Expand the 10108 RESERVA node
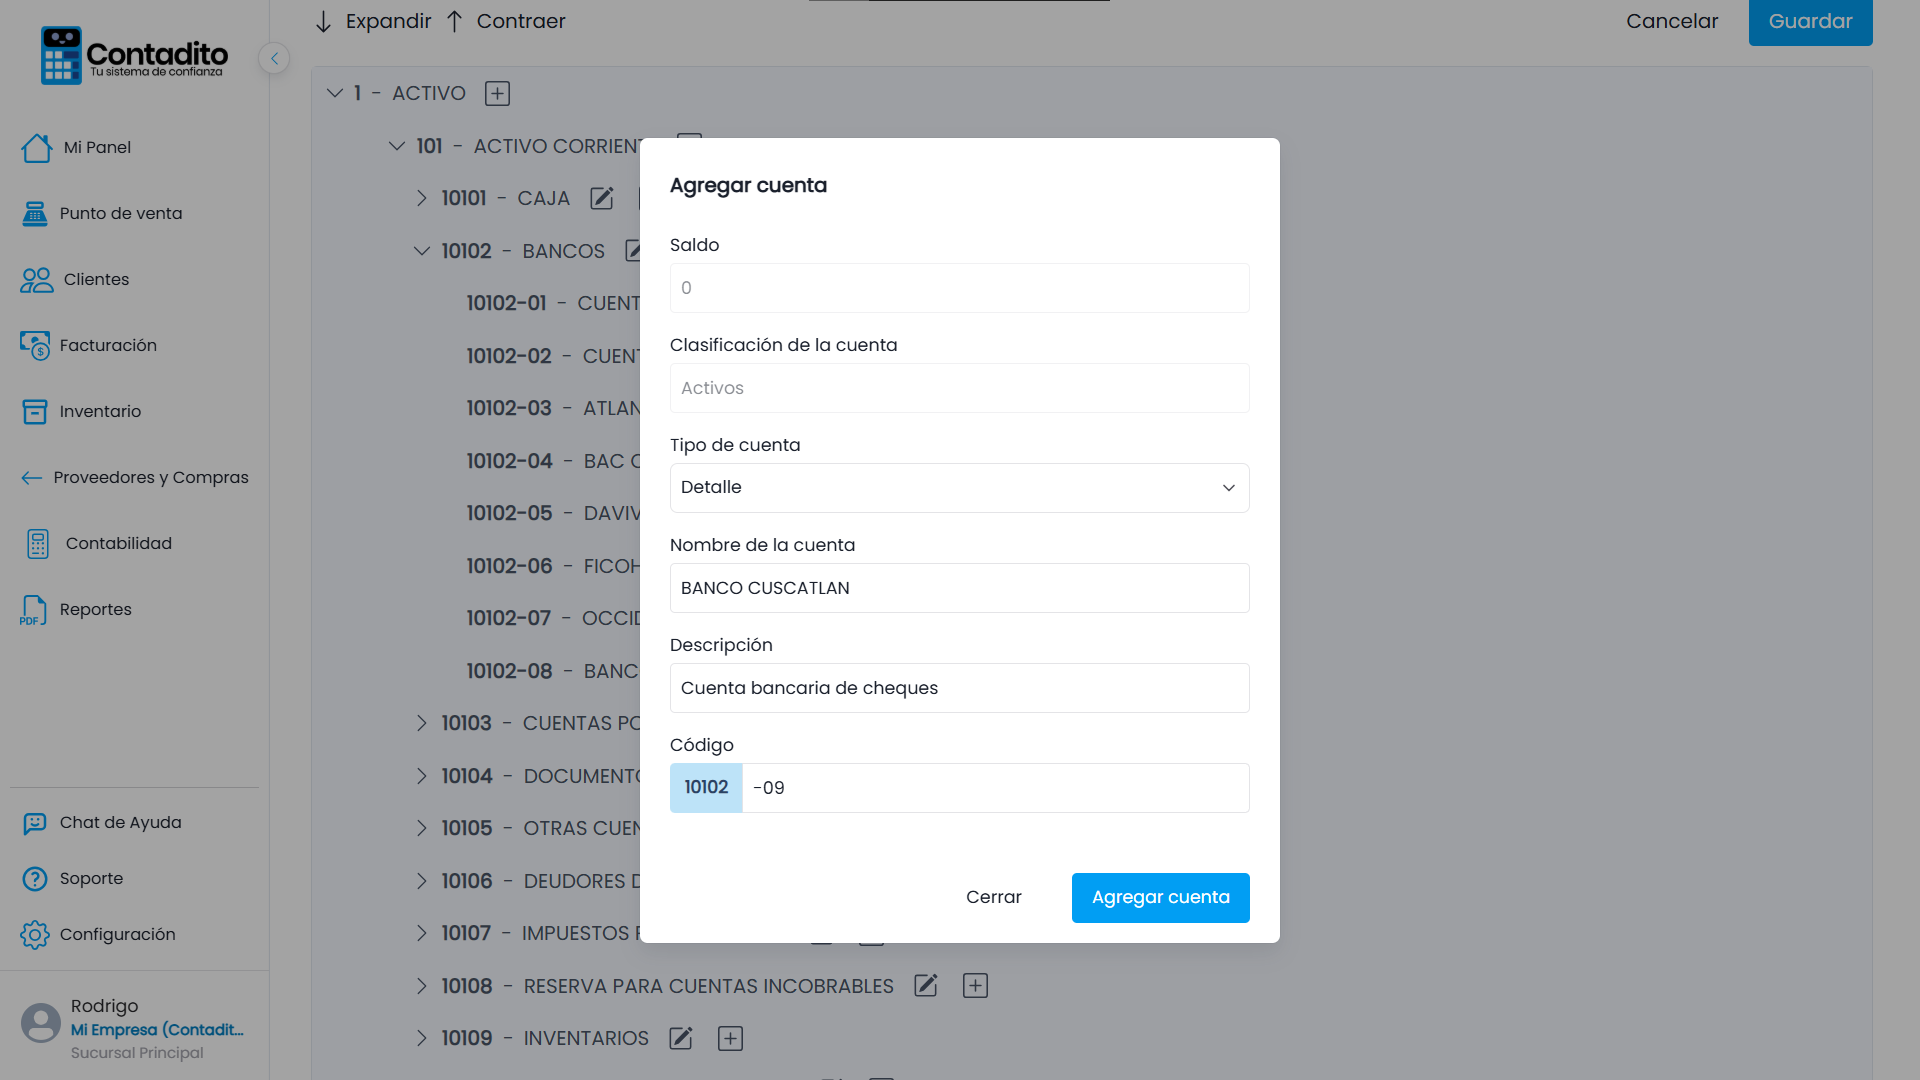Viewport: 1920px width, 1080px height. pos(421,986)
